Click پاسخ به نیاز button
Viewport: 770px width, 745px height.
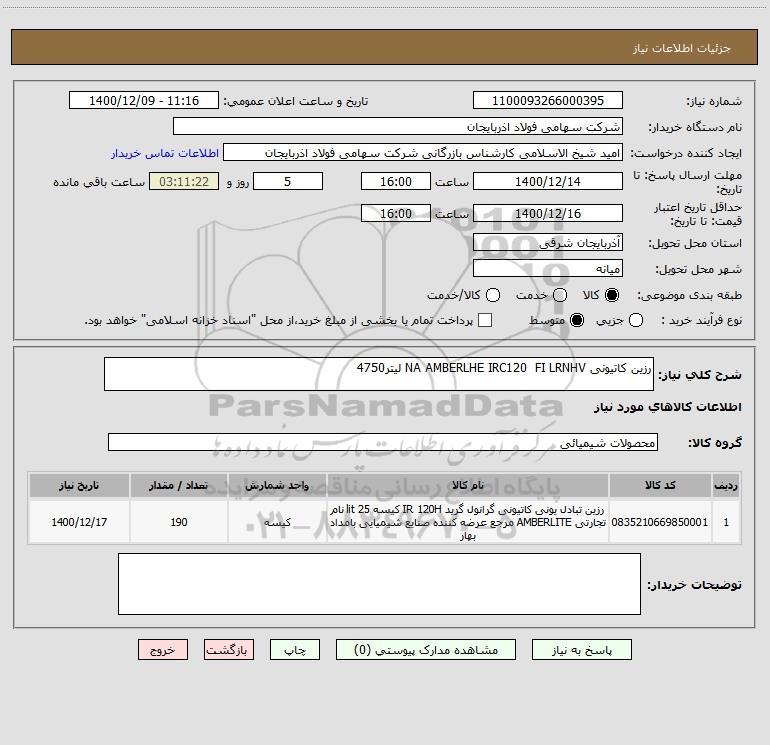(x=581, y=650)
